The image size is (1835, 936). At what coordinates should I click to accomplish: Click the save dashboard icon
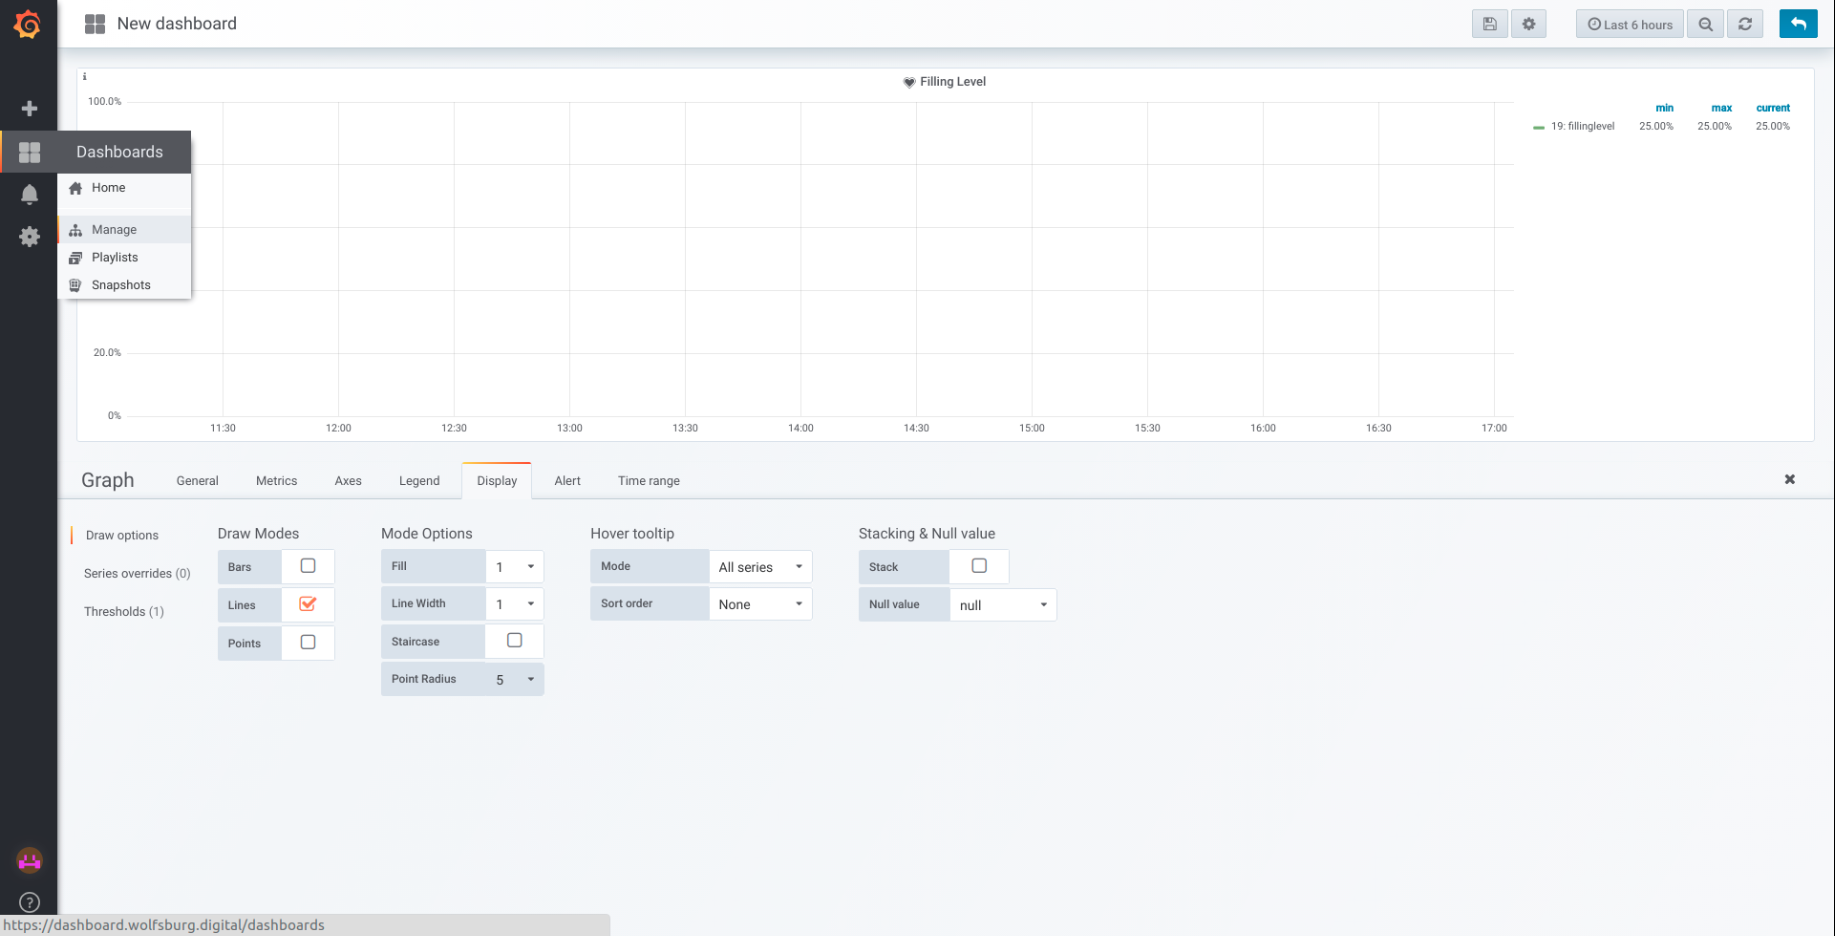(1489, 24)
